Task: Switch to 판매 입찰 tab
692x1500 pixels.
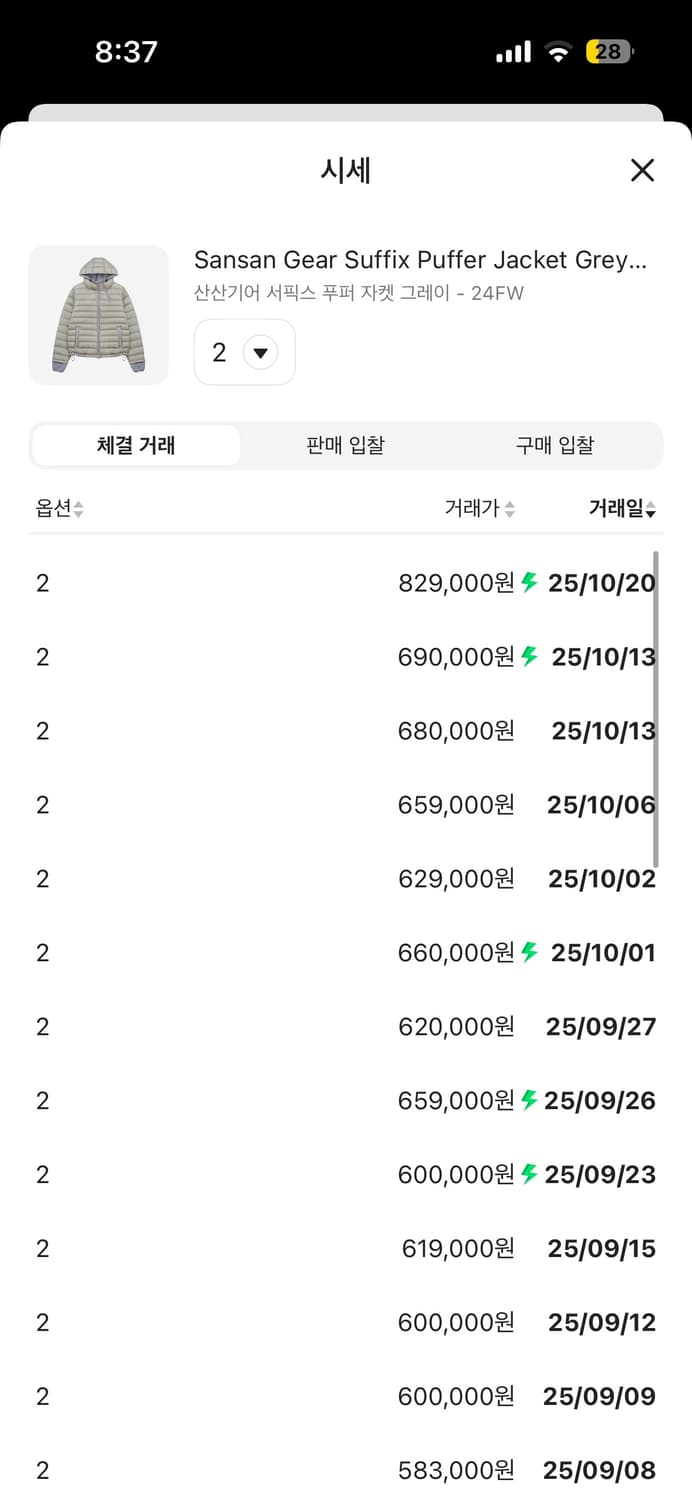Action: coord(345,445)
